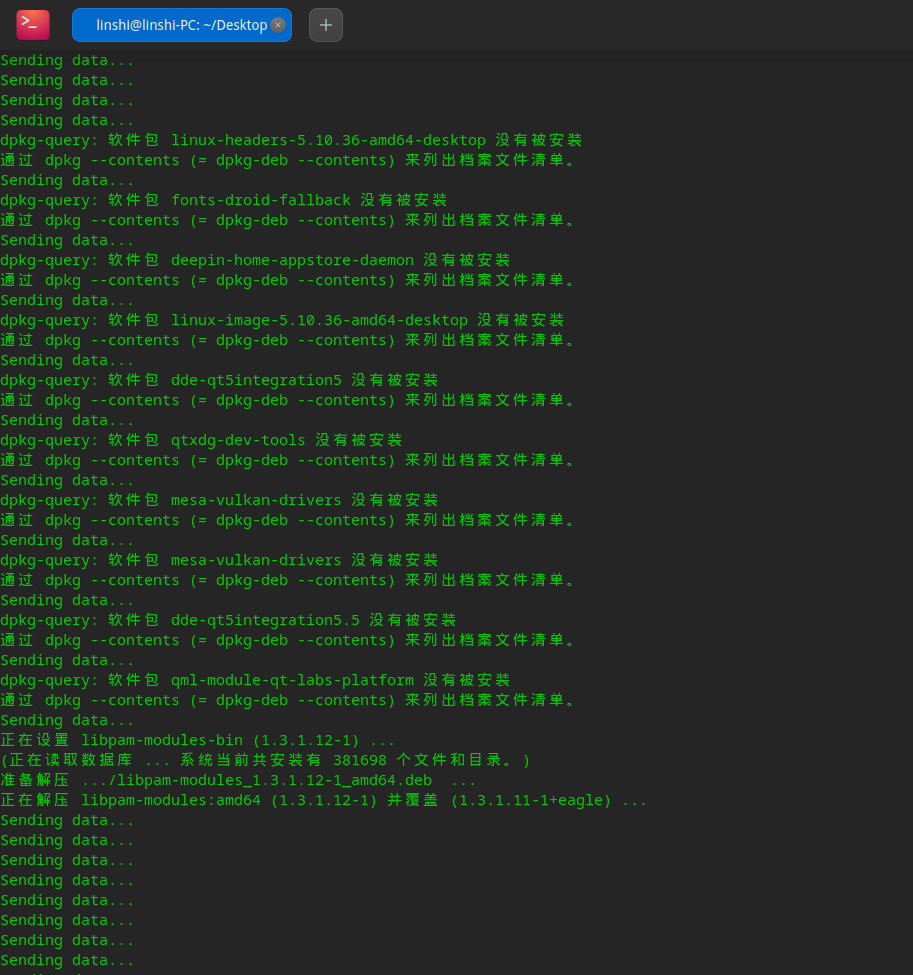Click the line showing 381698 files count
Viewport: 913px width, 975px height.
point(266,760)
